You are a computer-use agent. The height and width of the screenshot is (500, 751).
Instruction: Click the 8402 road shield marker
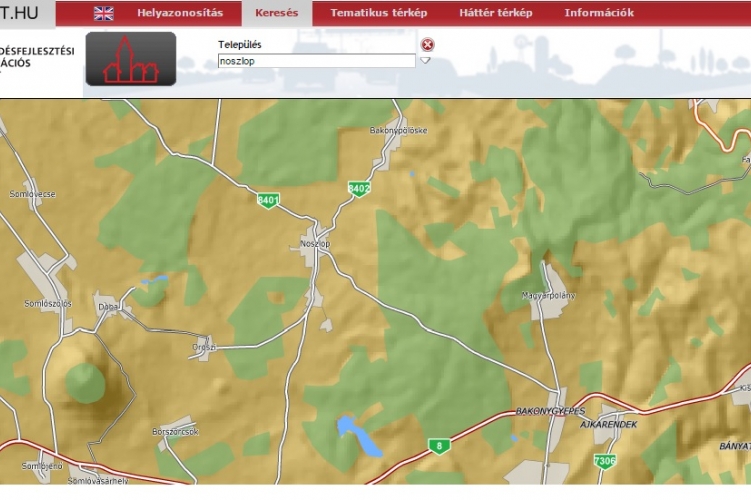click(x=359, y=188)
